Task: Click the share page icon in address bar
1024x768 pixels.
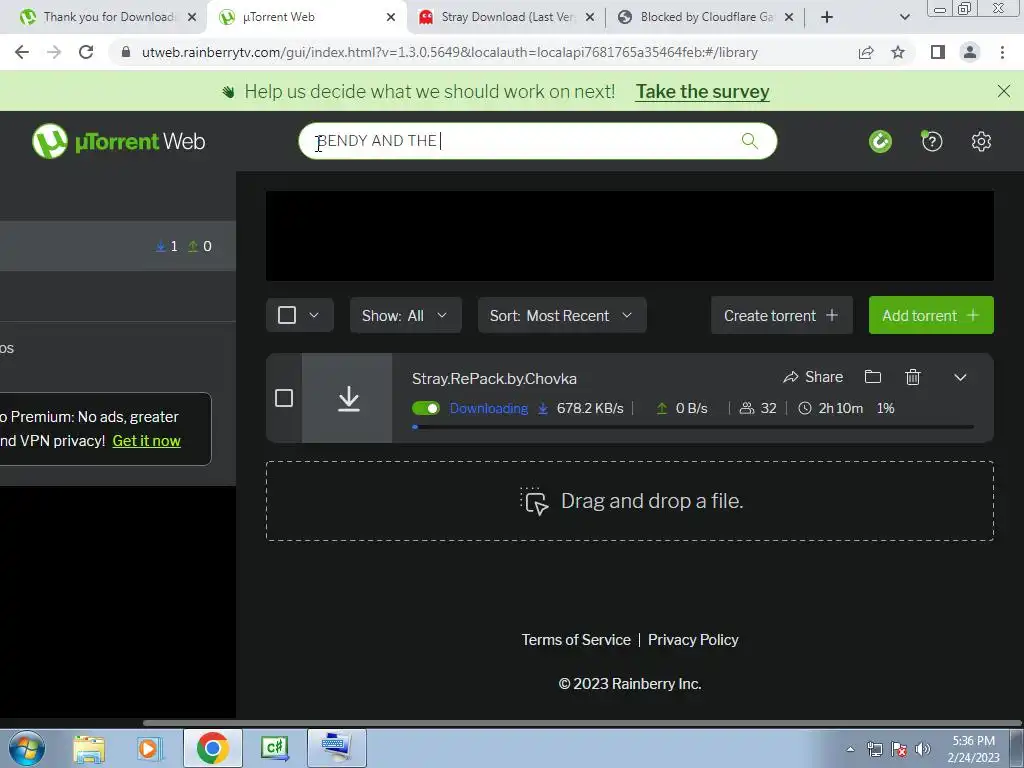Action: [x=866, y=52]
